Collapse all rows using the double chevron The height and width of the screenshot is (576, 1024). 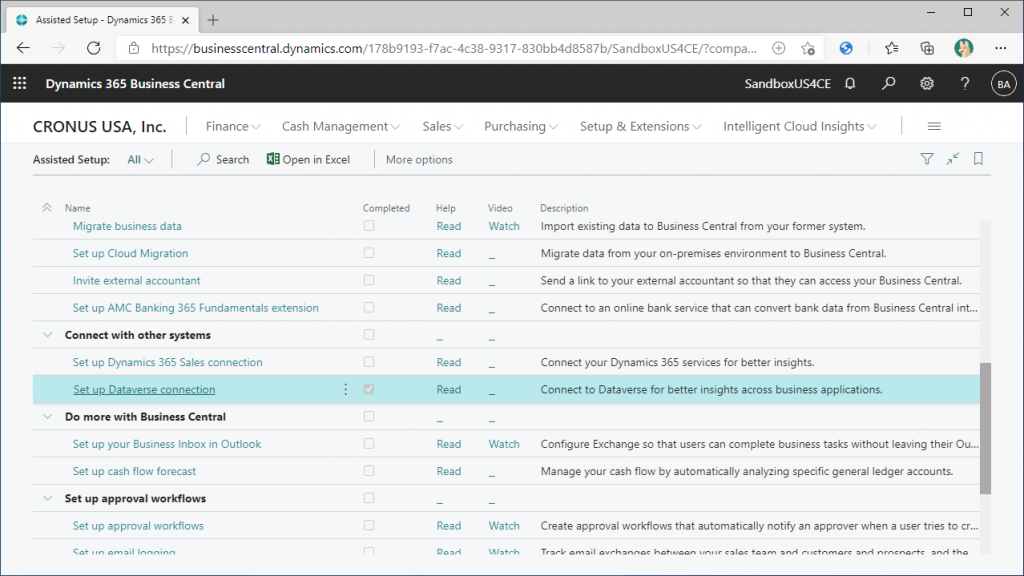(47, 208)
